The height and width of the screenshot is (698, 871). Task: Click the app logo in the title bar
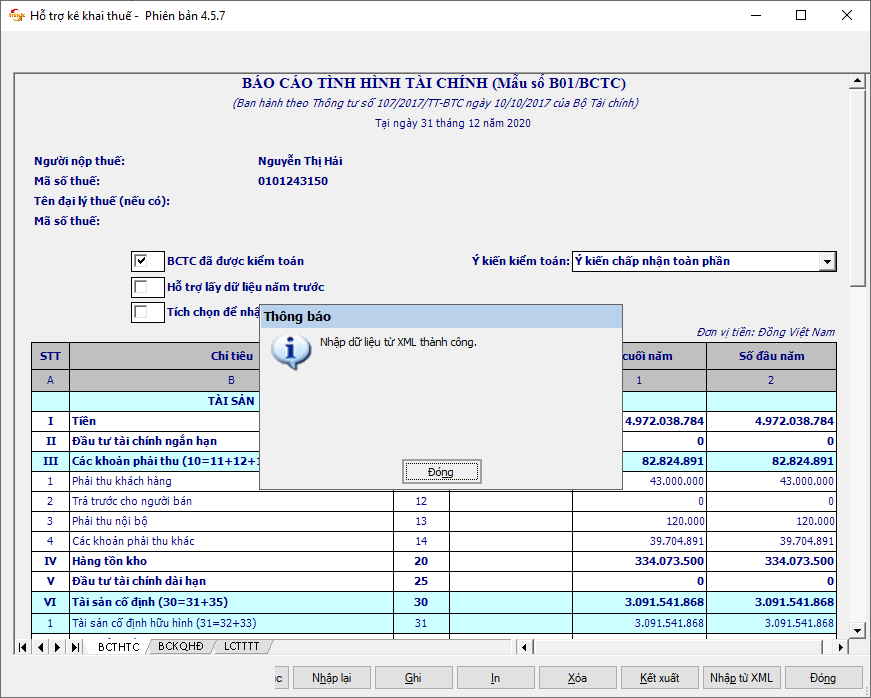[16, 16]
